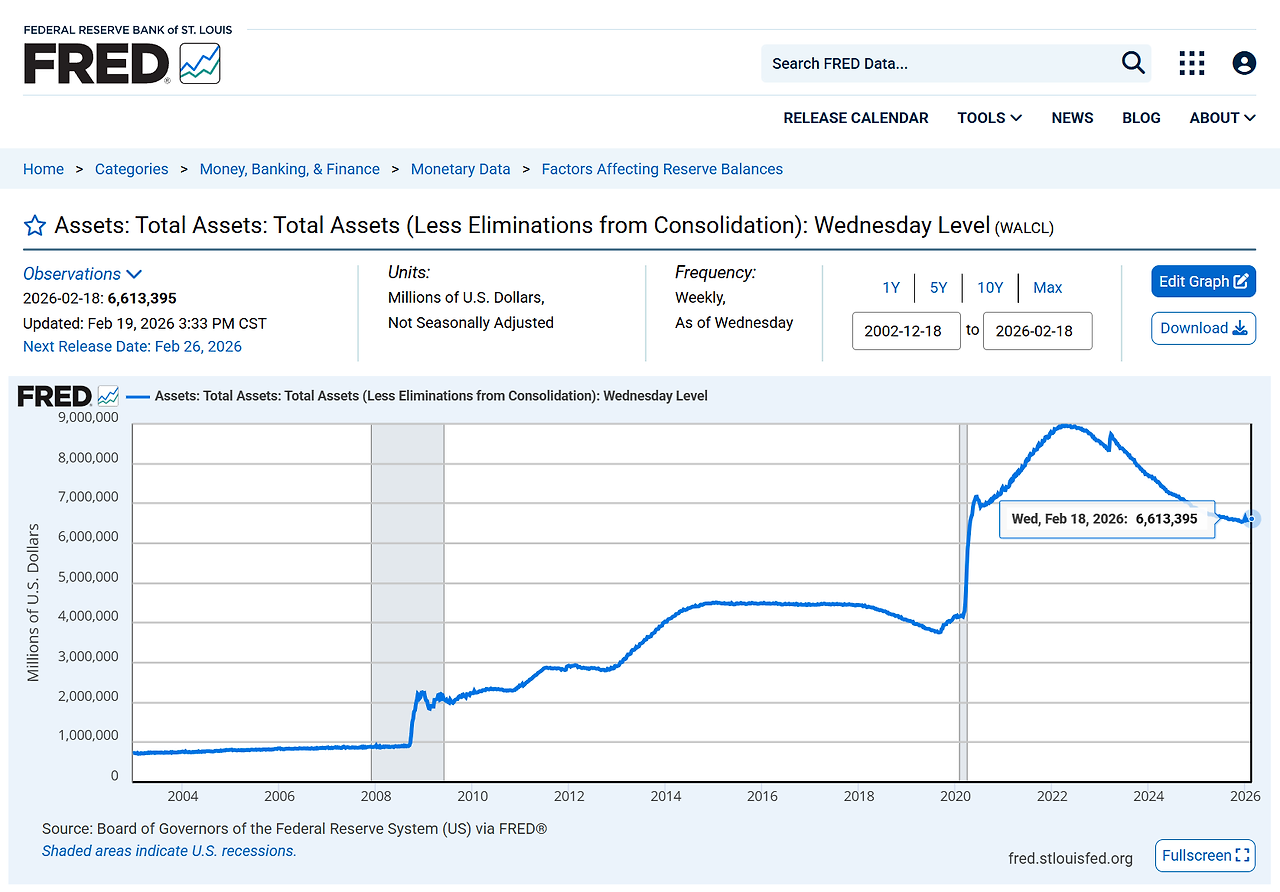This screenshot has height=892, width=1280.
Task: Open the TOOLS dropdown menu
Action: (988, 117)
